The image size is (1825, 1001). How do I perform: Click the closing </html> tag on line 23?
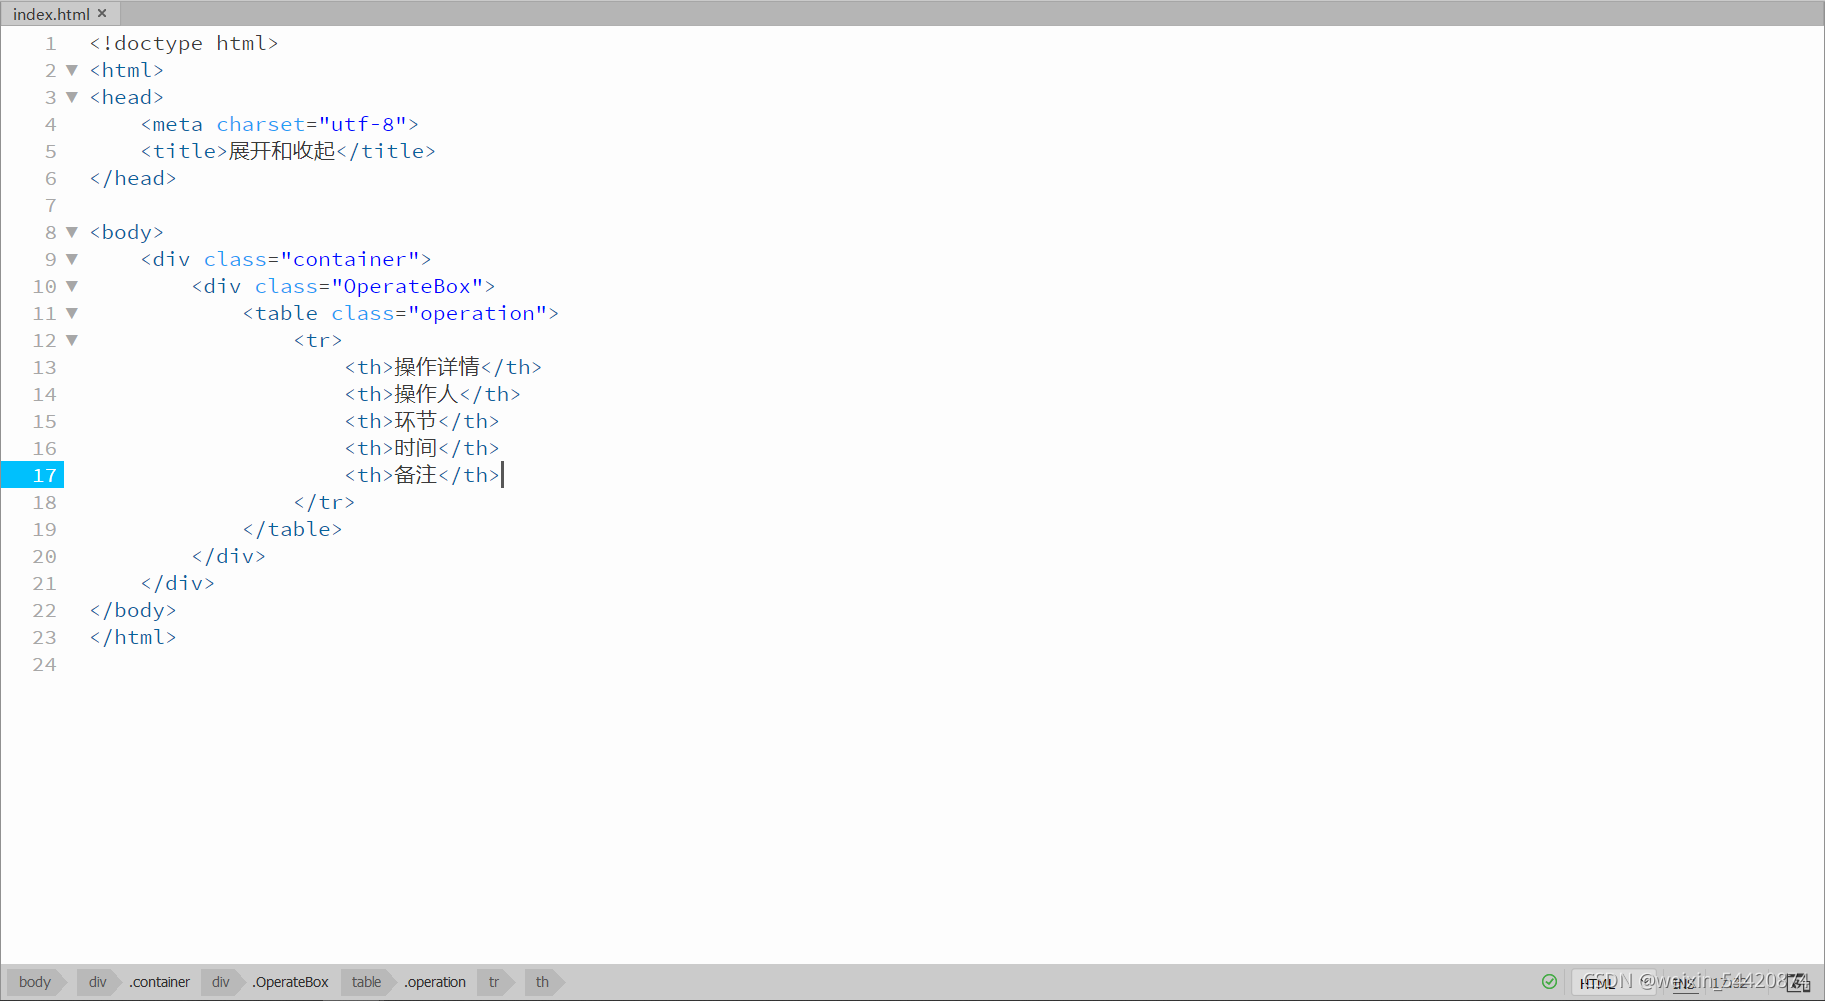click(x=133, y=637)
